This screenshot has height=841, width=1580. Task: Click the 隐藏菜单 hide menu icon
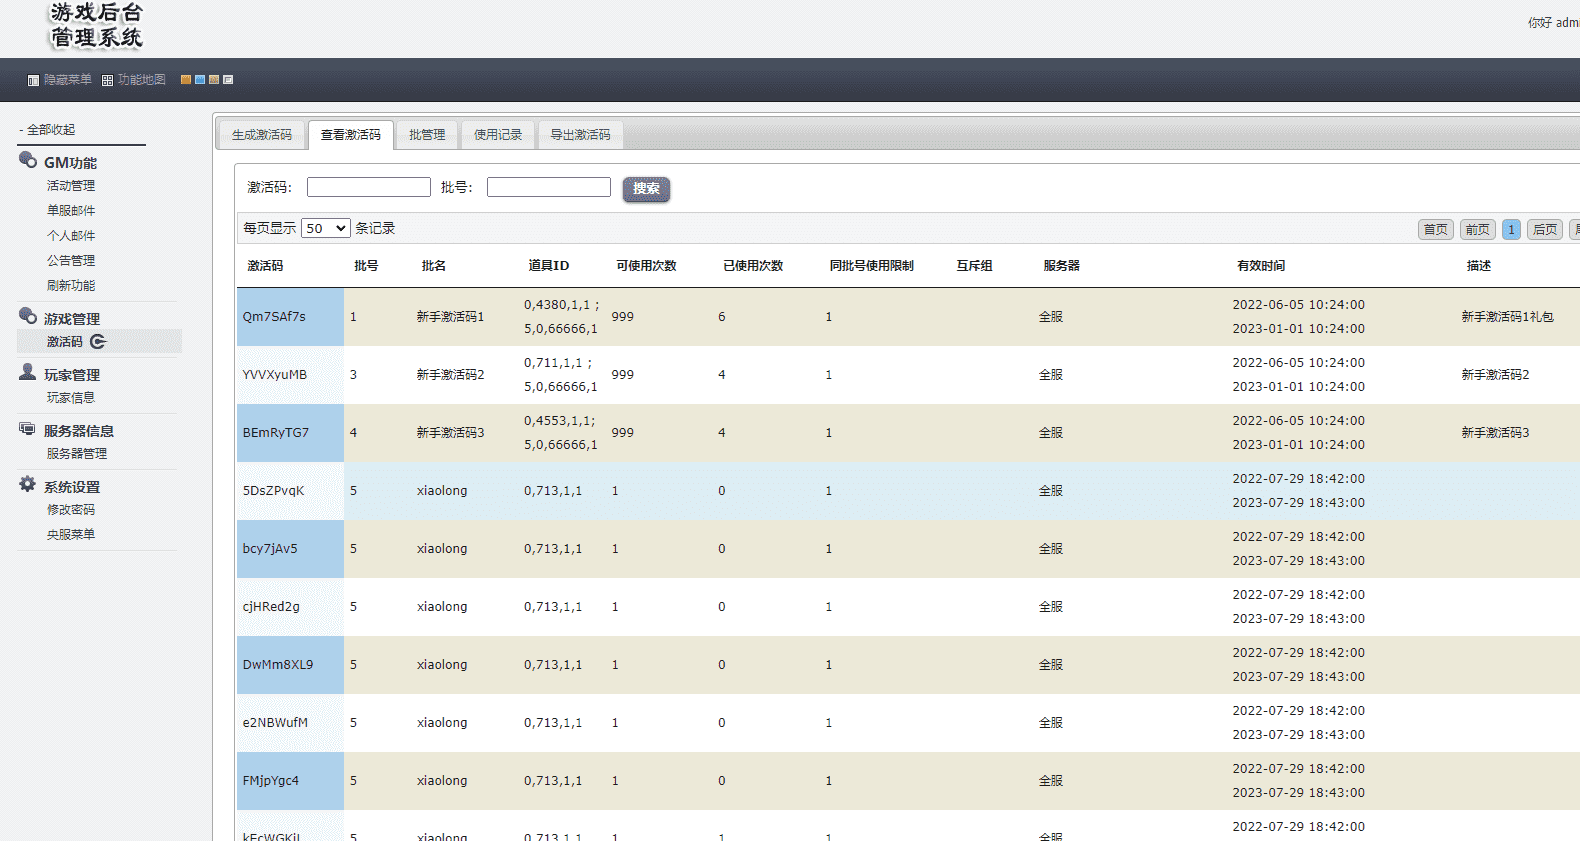point(33,80)
